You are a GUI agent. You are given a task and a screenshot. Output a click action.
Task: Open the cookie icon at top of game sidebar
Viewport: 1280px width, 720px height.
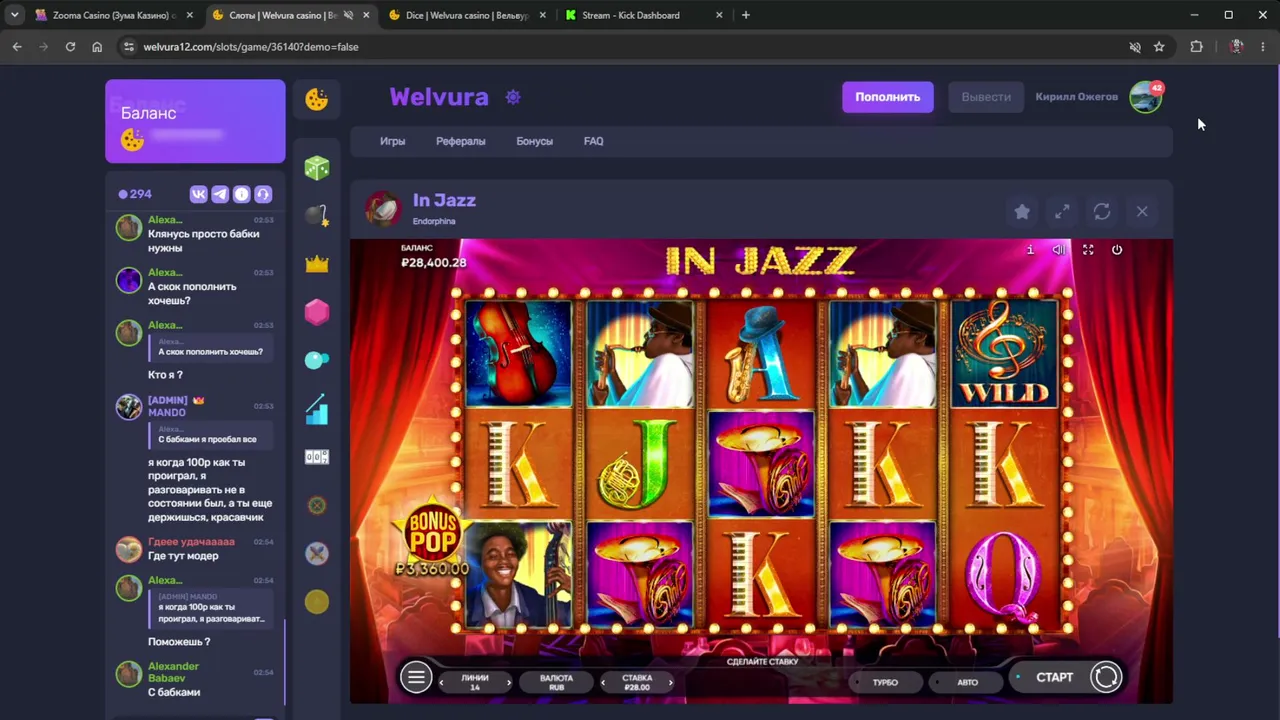[317, 99]
